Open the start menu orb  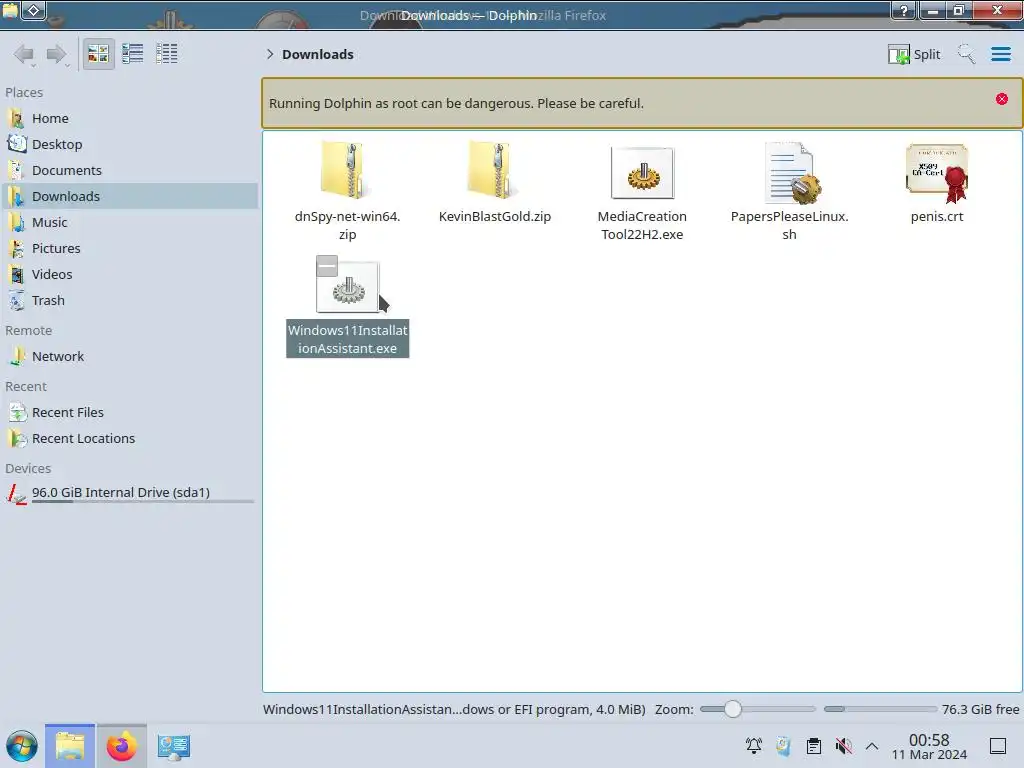click(x=22, y=746)
